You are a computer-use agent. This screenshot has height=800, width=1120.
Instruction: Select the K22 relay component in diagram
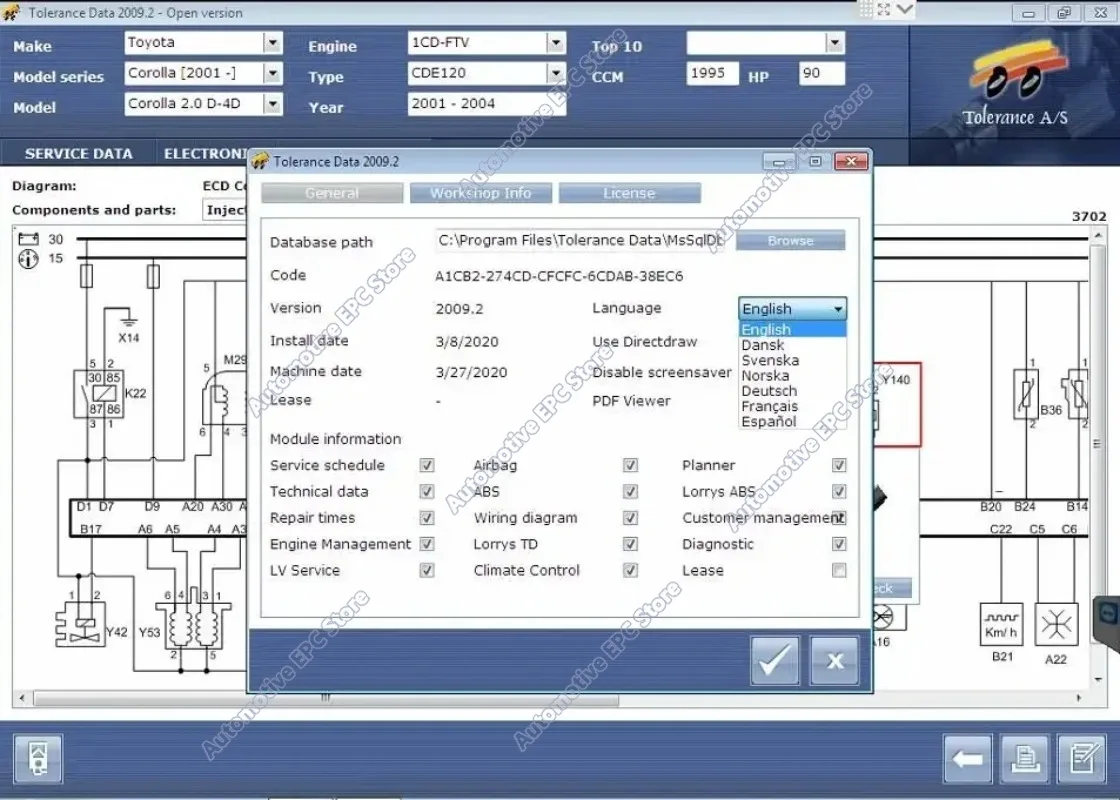99,393
